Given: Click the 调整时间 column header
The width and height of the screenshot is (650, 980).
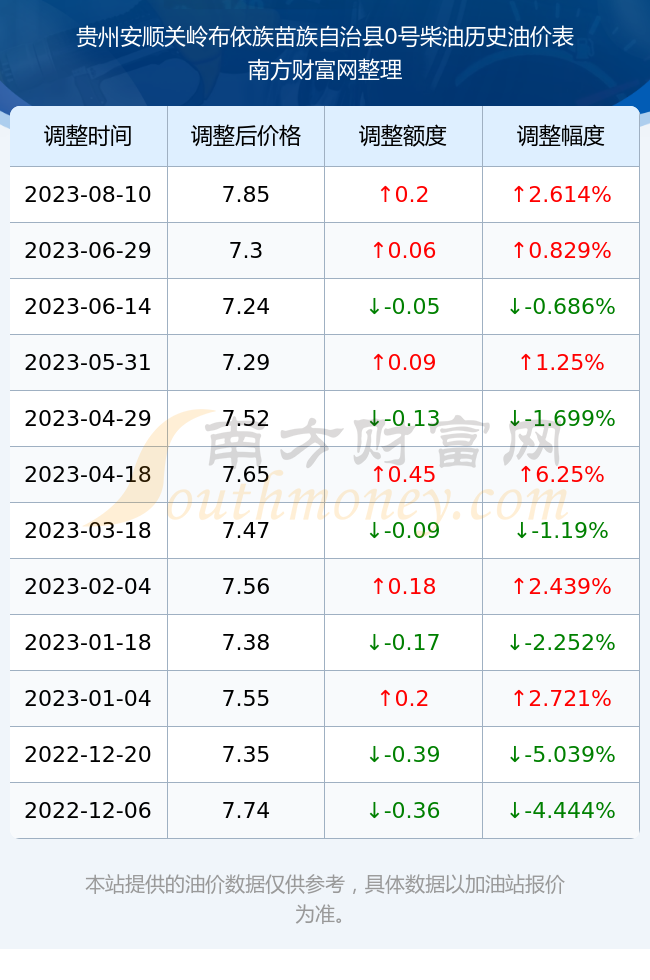Looking at the screenshot, I should click(x=88, y=136).
